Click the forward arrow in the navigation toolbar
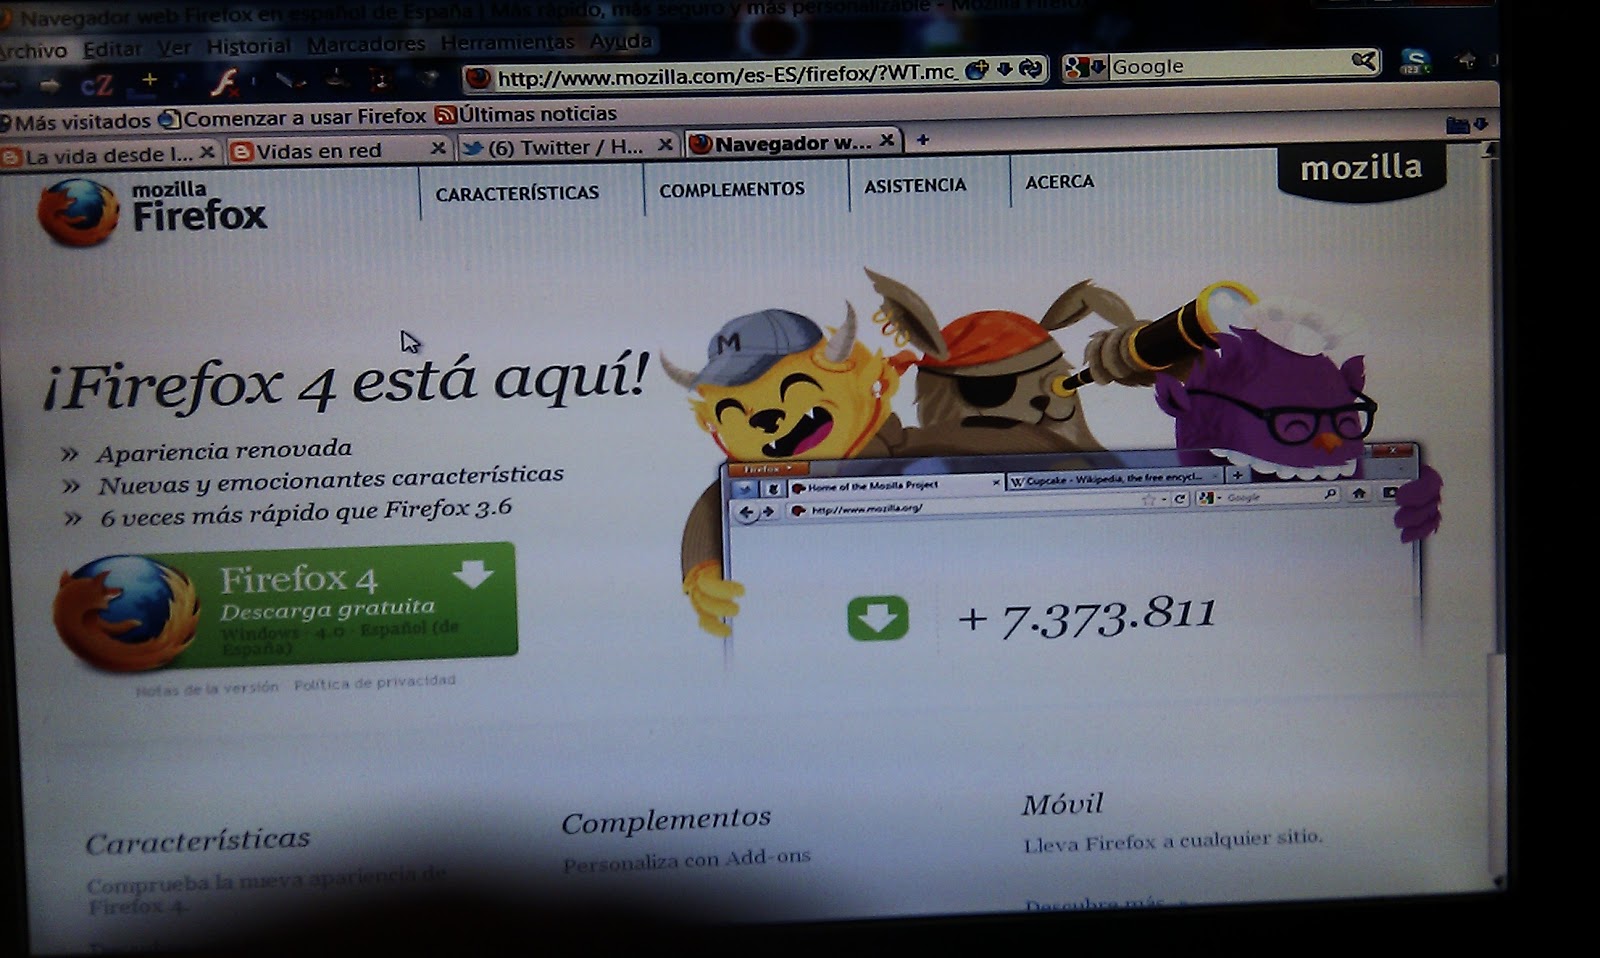The height and width of the screenshot is (958, 1600). pos(50,86)
